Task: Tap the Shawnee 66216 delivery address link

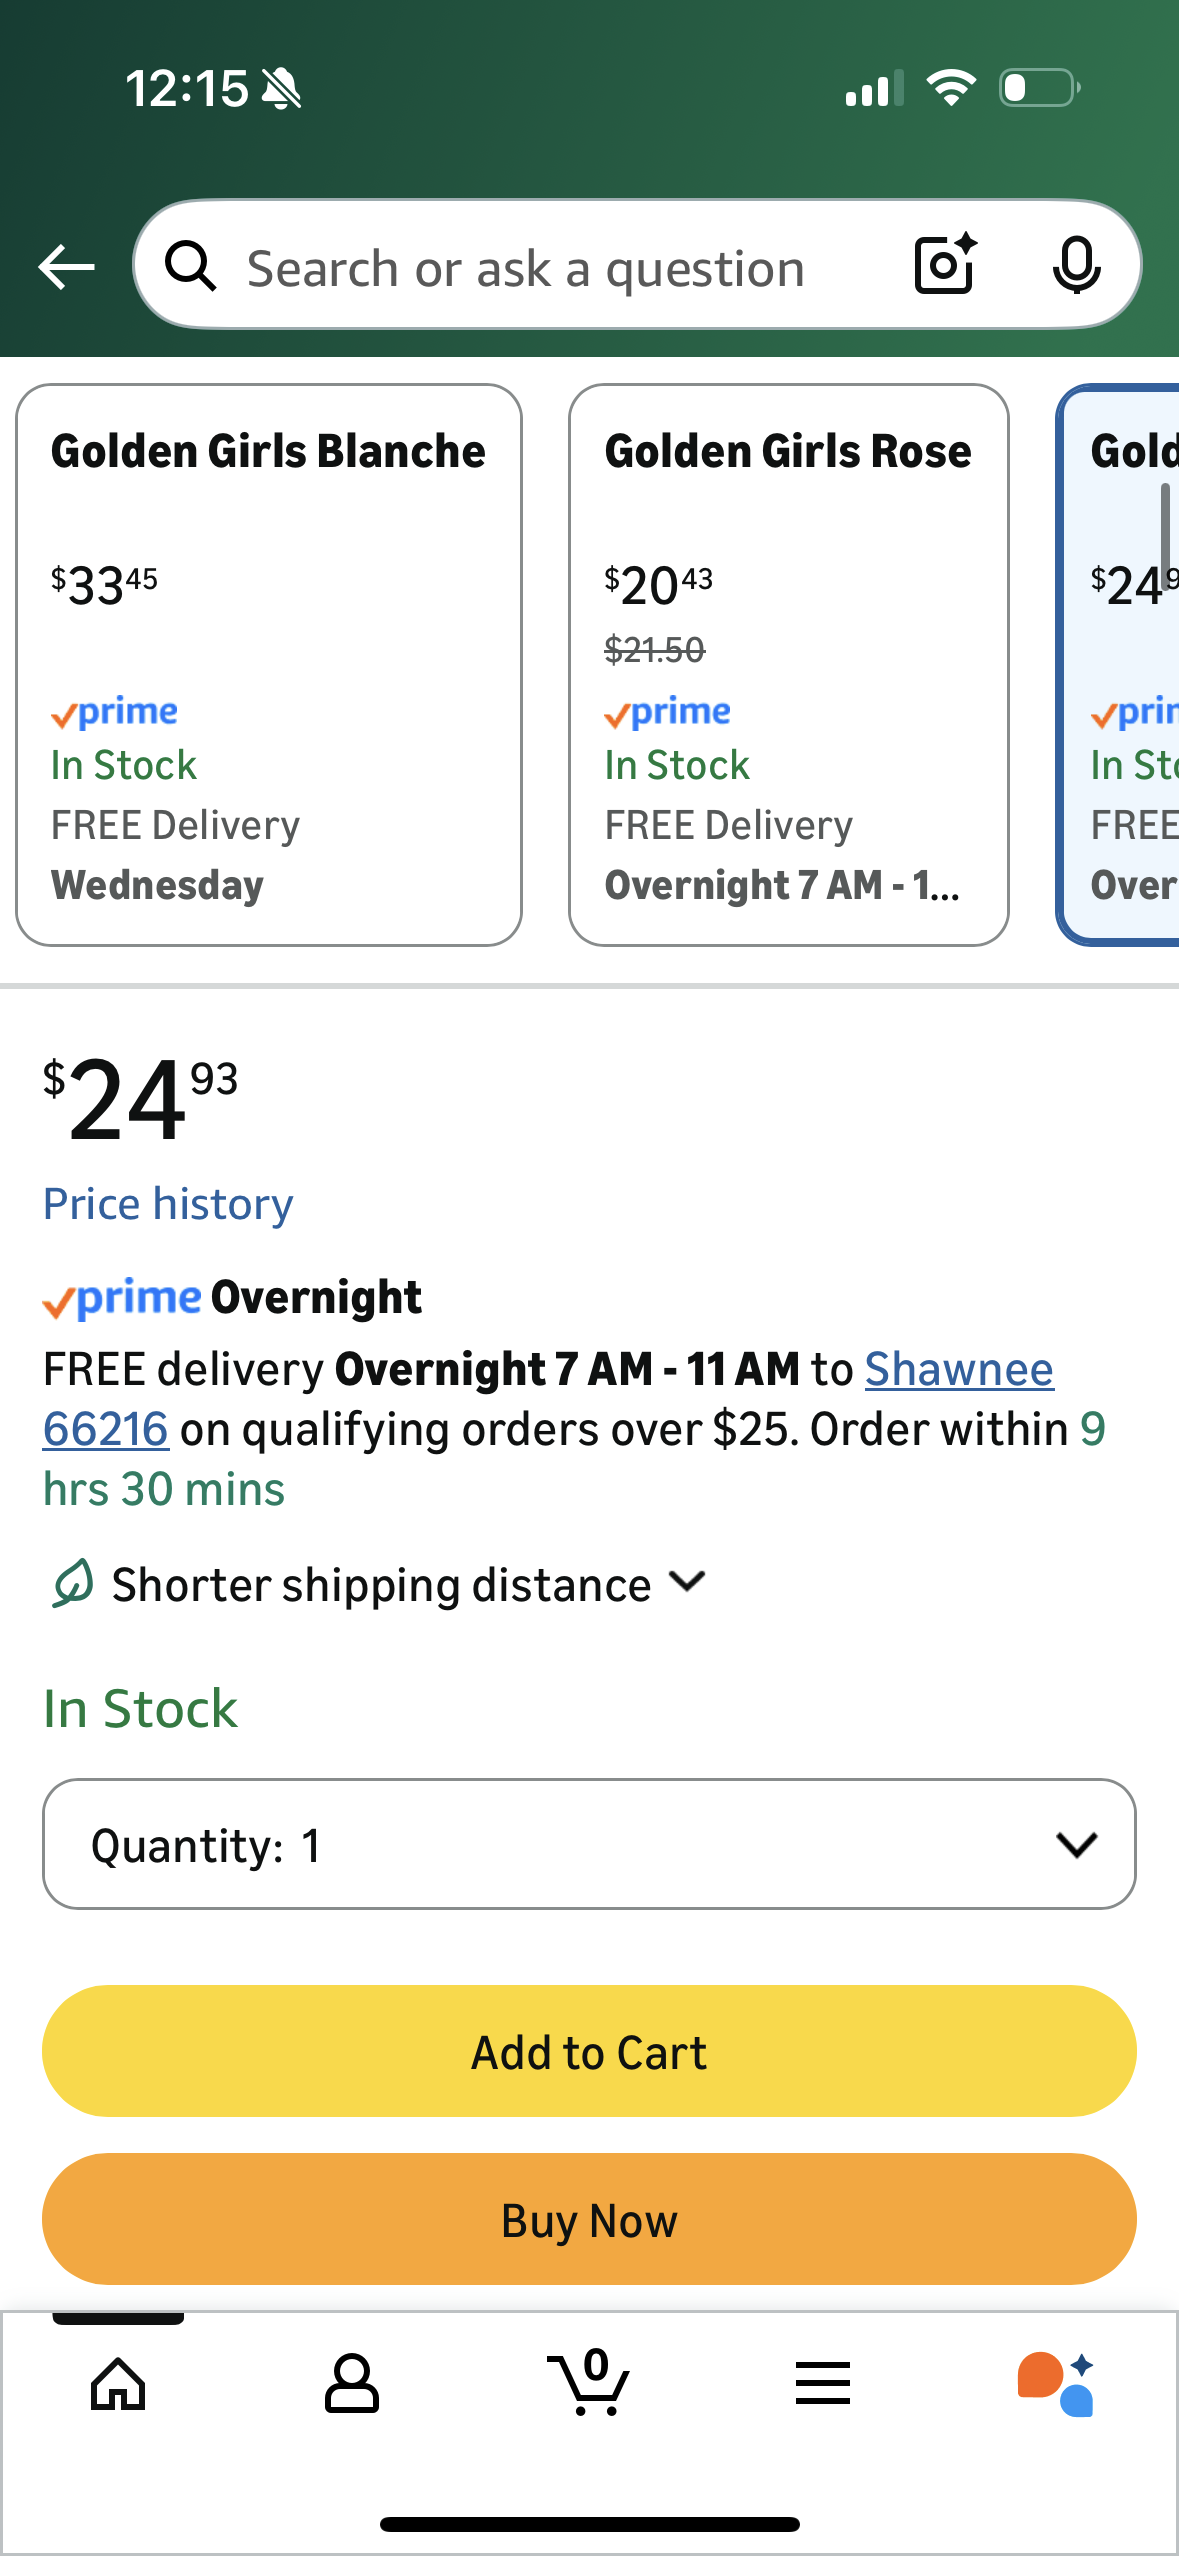Action: (958, 1369)
